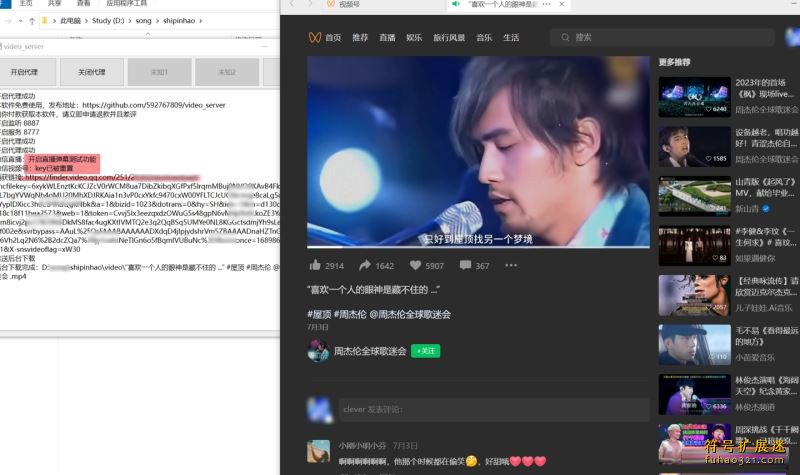Click the video progress bar under the player
This screenshot has width=800, height=475.
click(x=478, y=247)
